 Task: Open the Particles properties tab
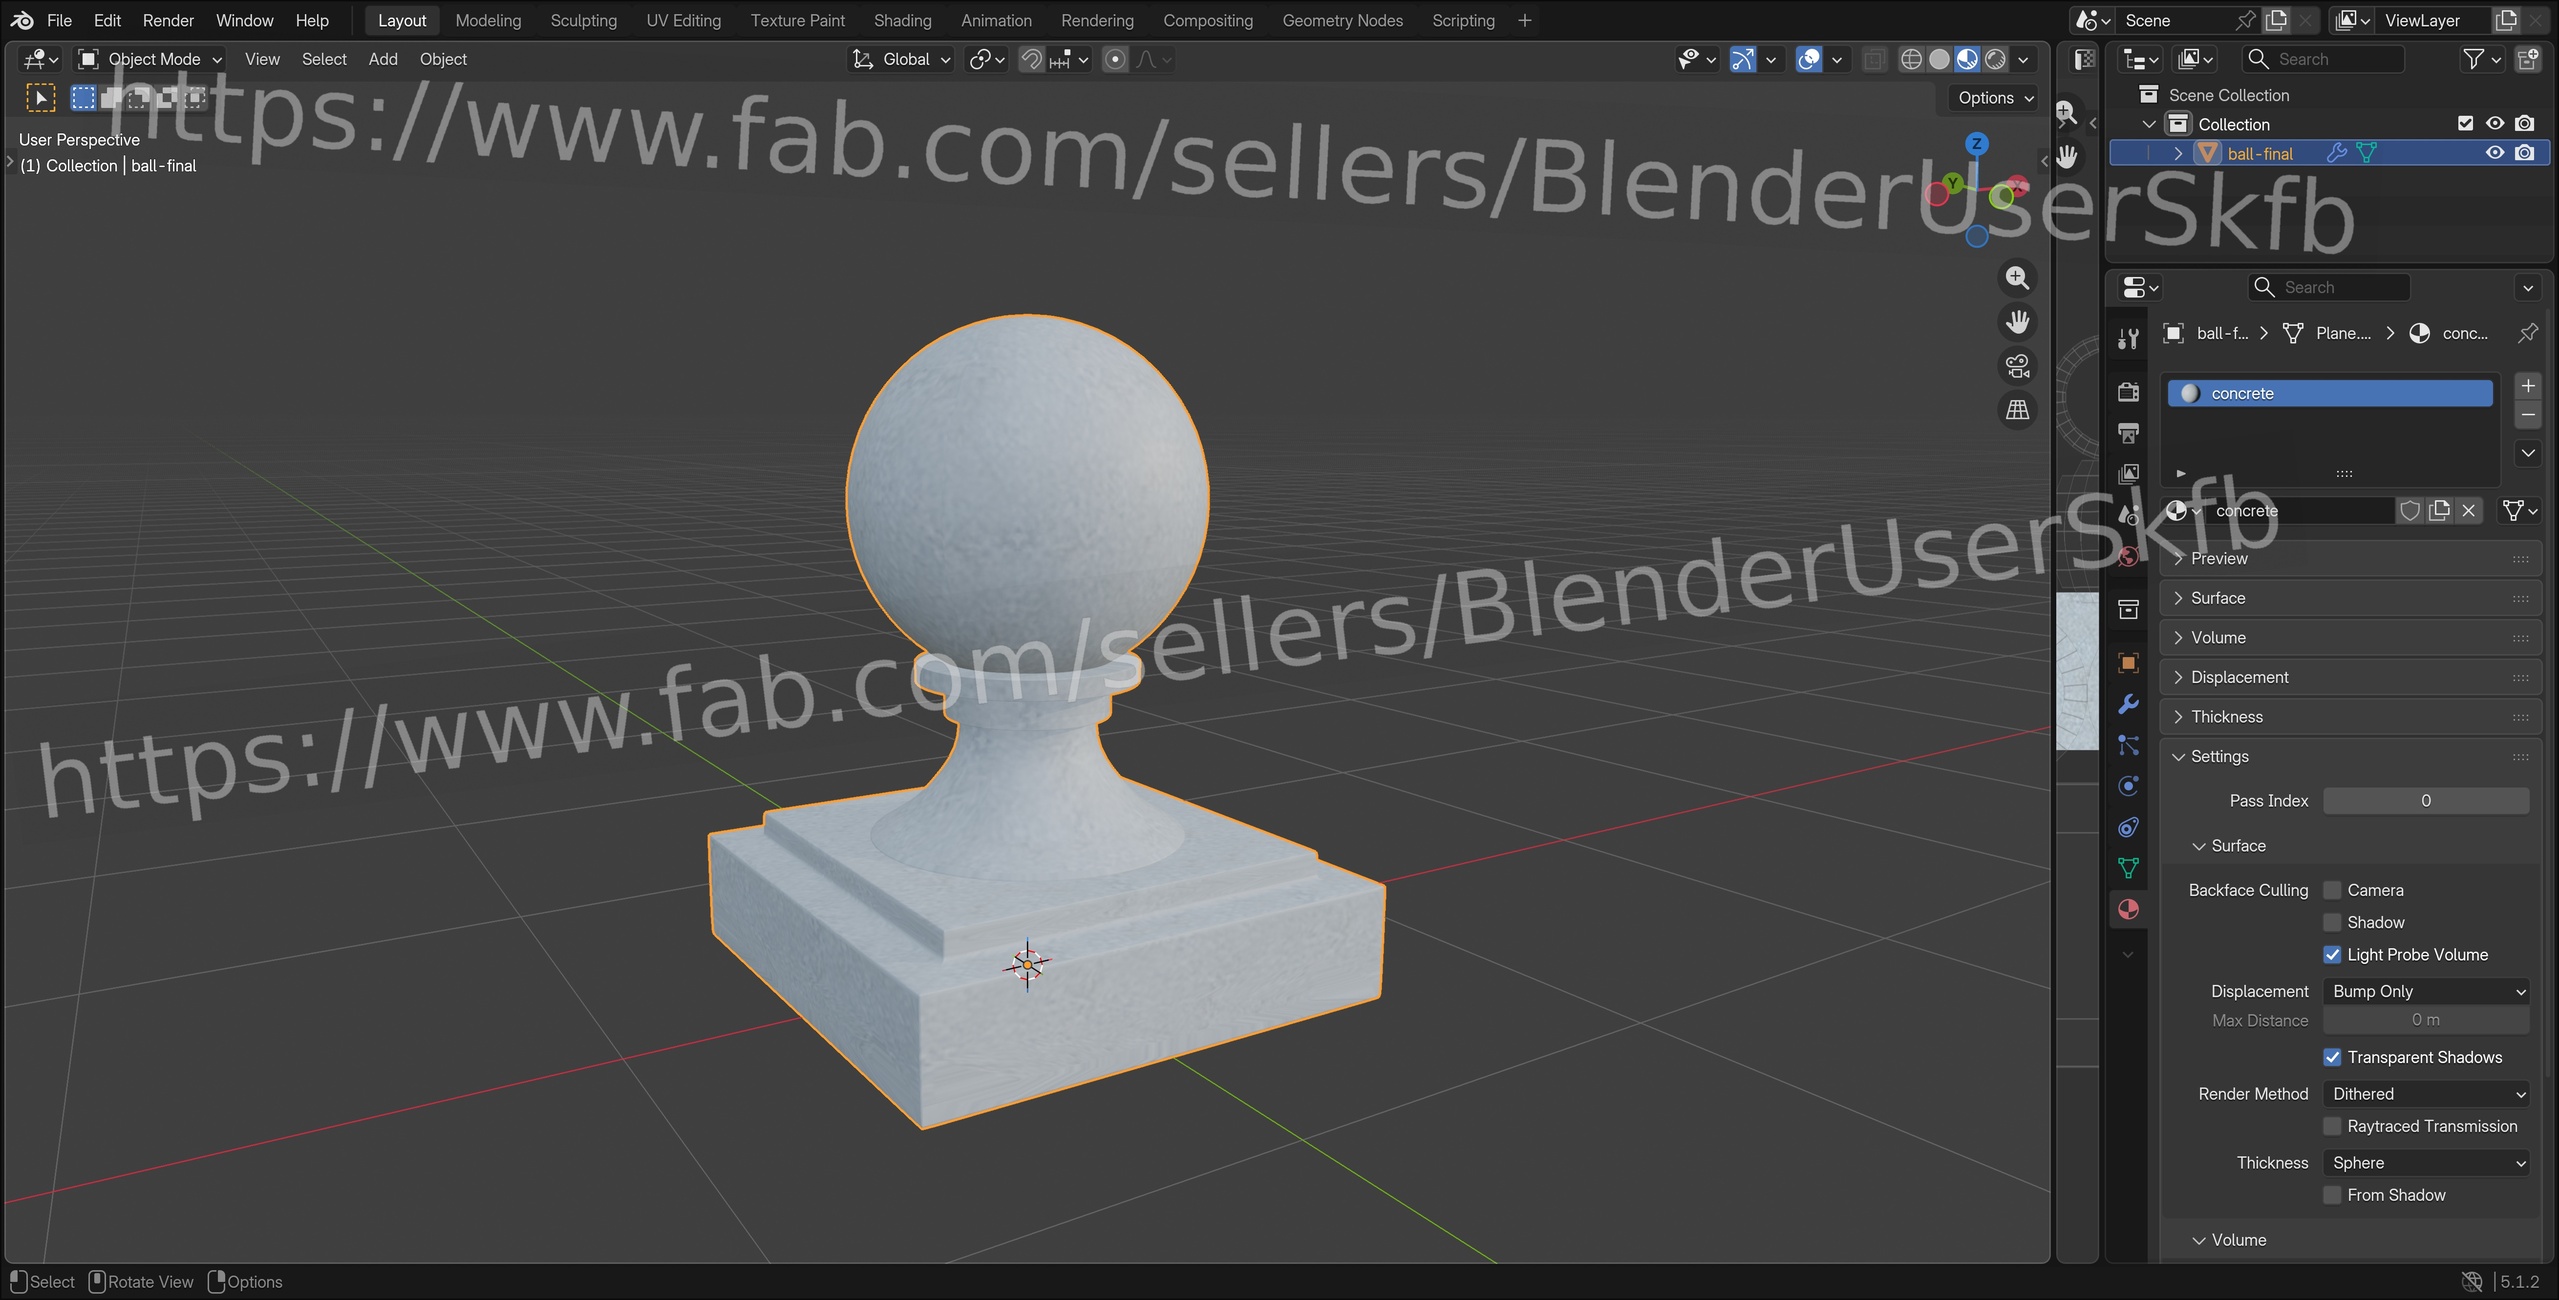[2128, 745]
